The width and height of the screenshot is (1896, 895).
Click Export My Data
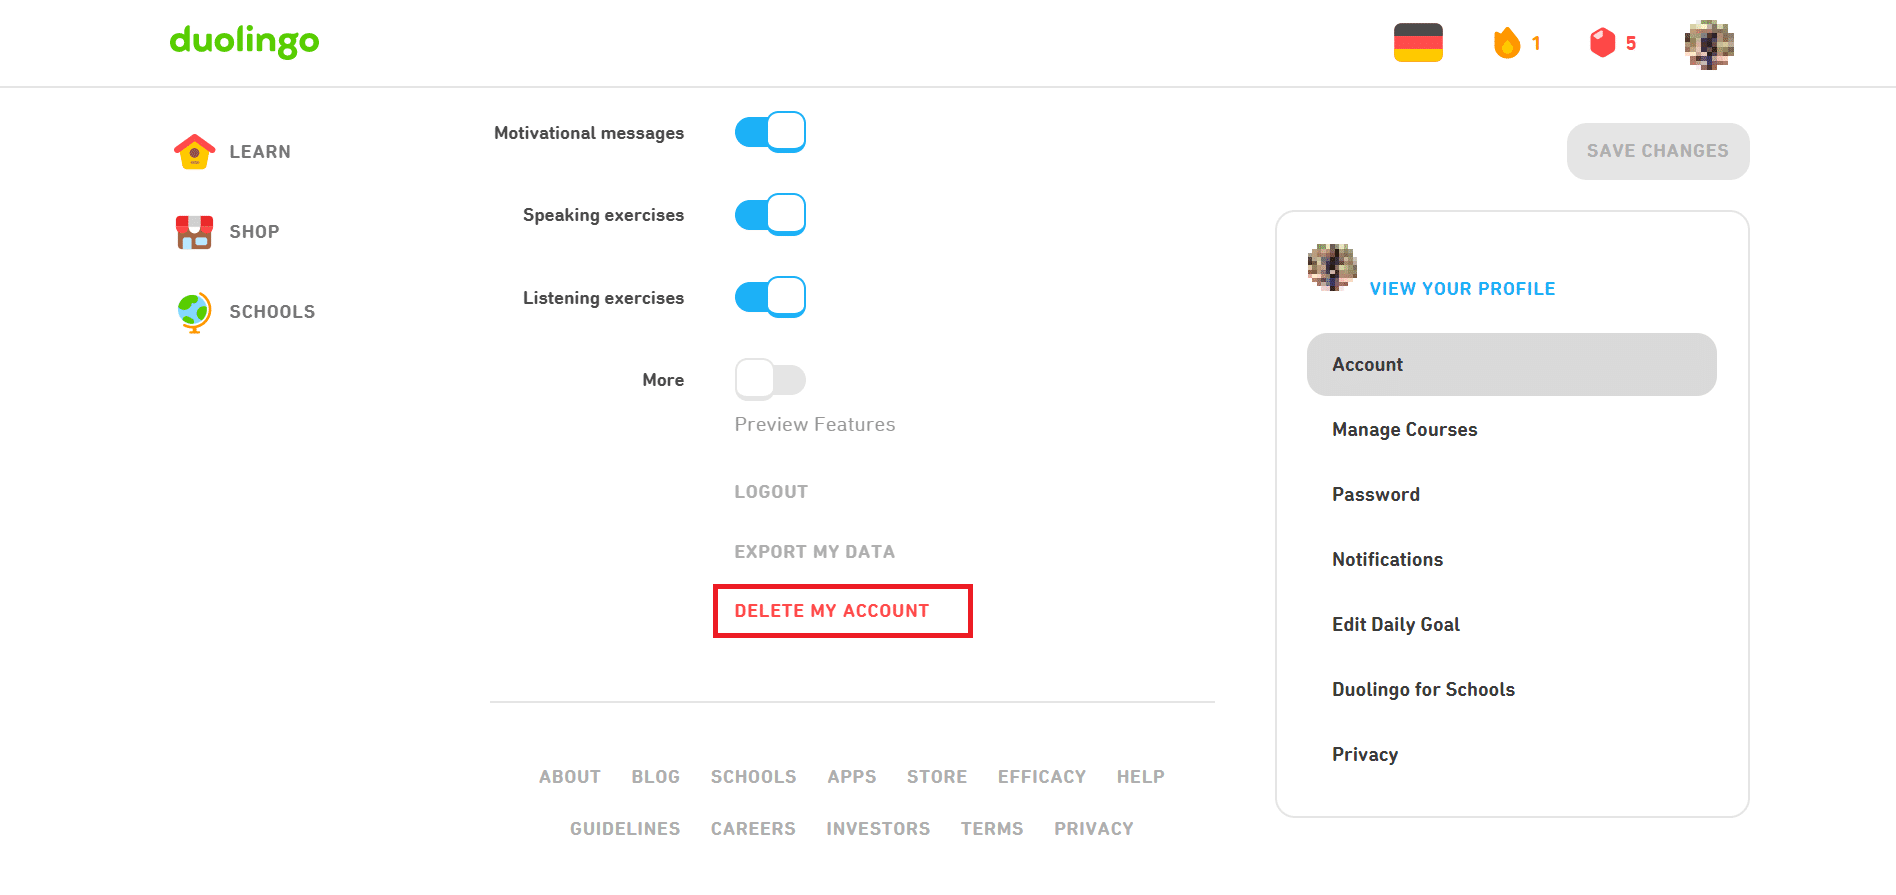(x=815, y=552)
